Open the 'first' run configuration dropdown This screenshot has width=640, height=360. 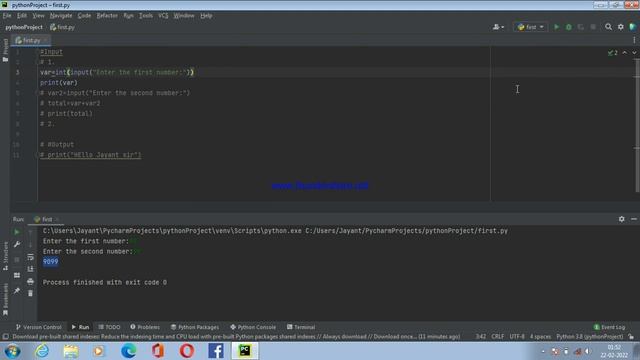[x=530, y=27]
